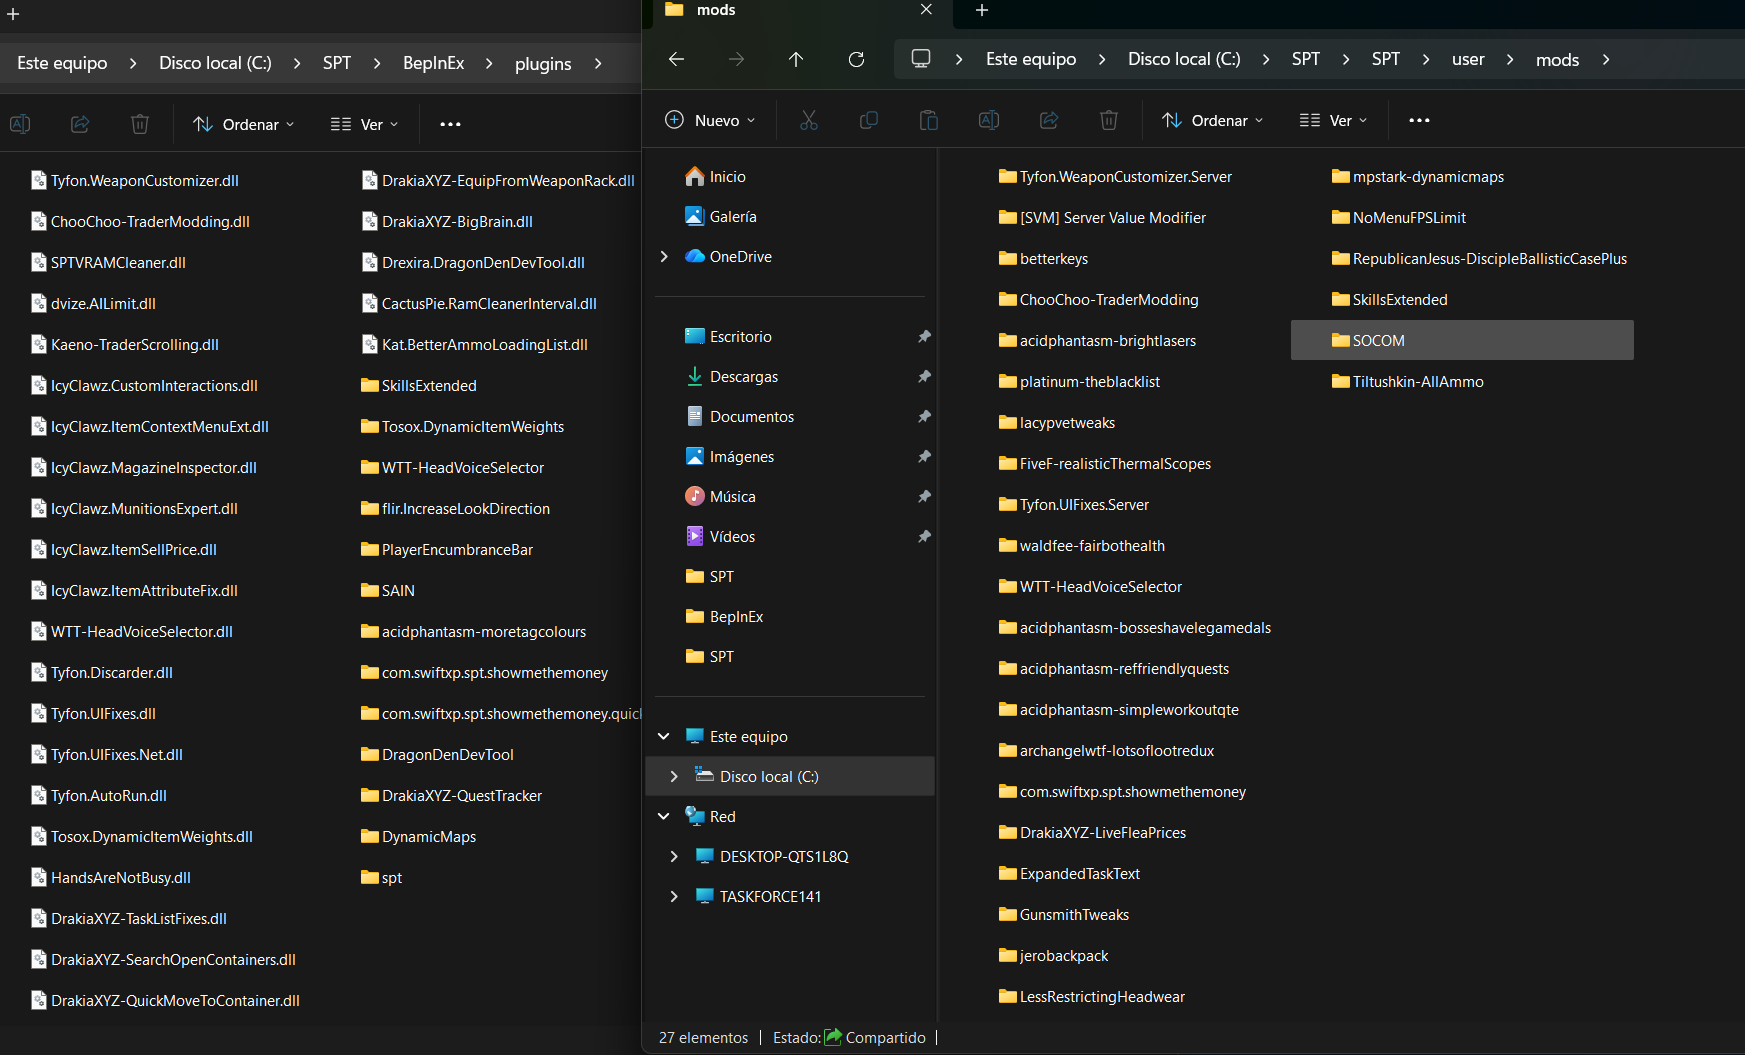The image size is (1745, 1055).
Task: Click the Rename icon in the mods toolbar
Action: [x=989, y=120]
